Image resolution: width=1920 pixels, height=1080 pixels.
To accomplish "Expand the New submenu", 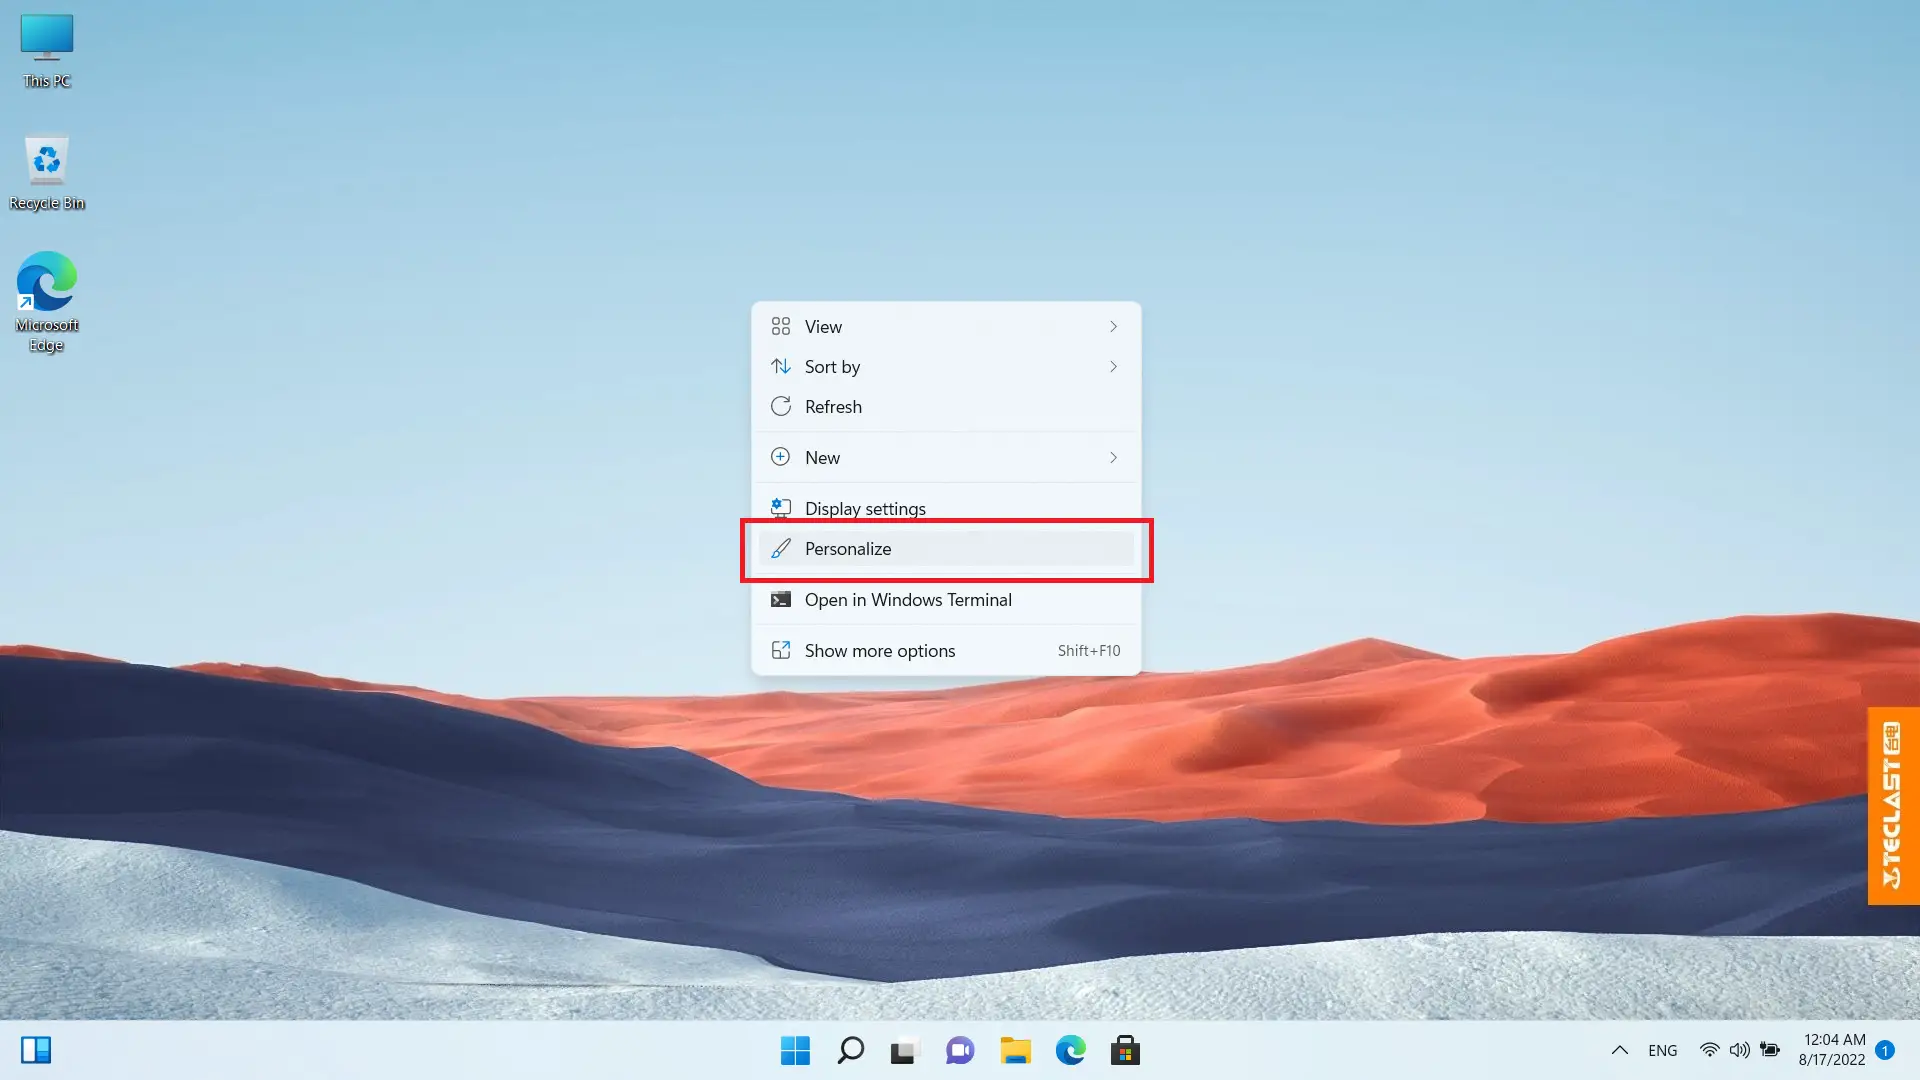I will coord(822,457).
